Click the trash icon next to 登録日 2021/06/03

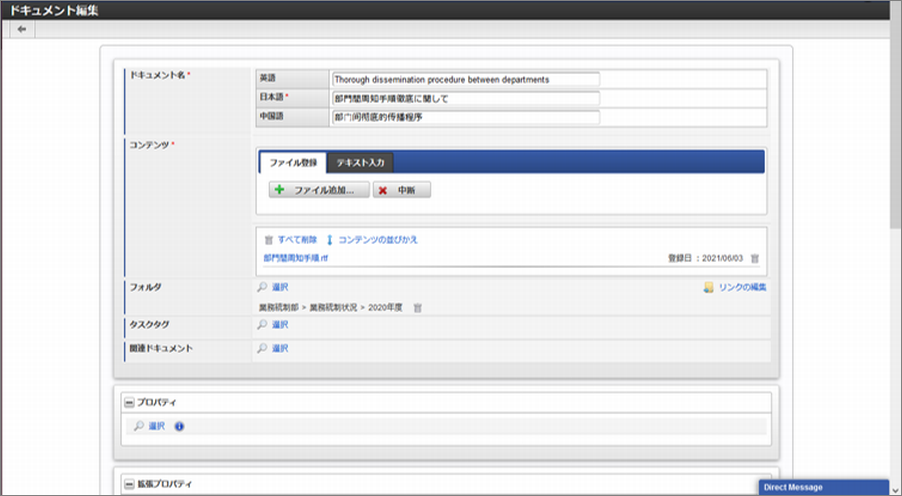click(755, 258)
